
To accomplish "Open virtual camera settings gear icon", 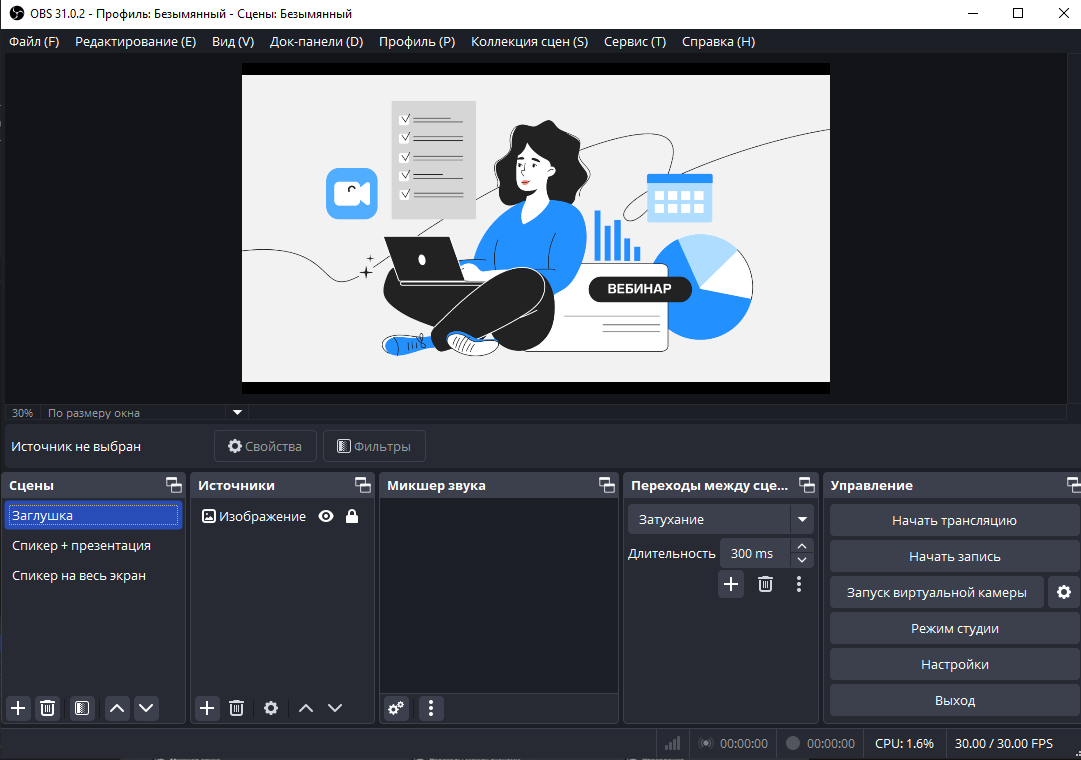I will click(1064, 592).
